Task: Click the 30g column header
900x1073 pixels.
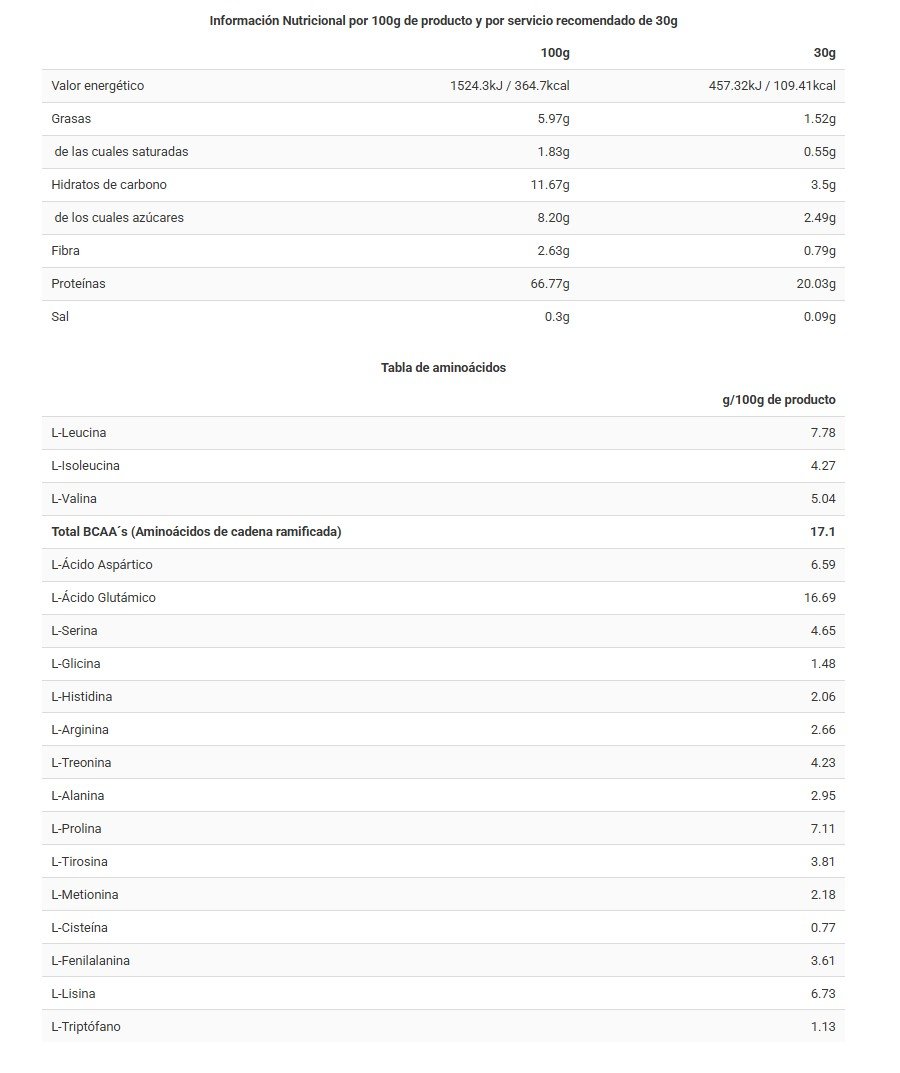Action: tap(824, 53)
